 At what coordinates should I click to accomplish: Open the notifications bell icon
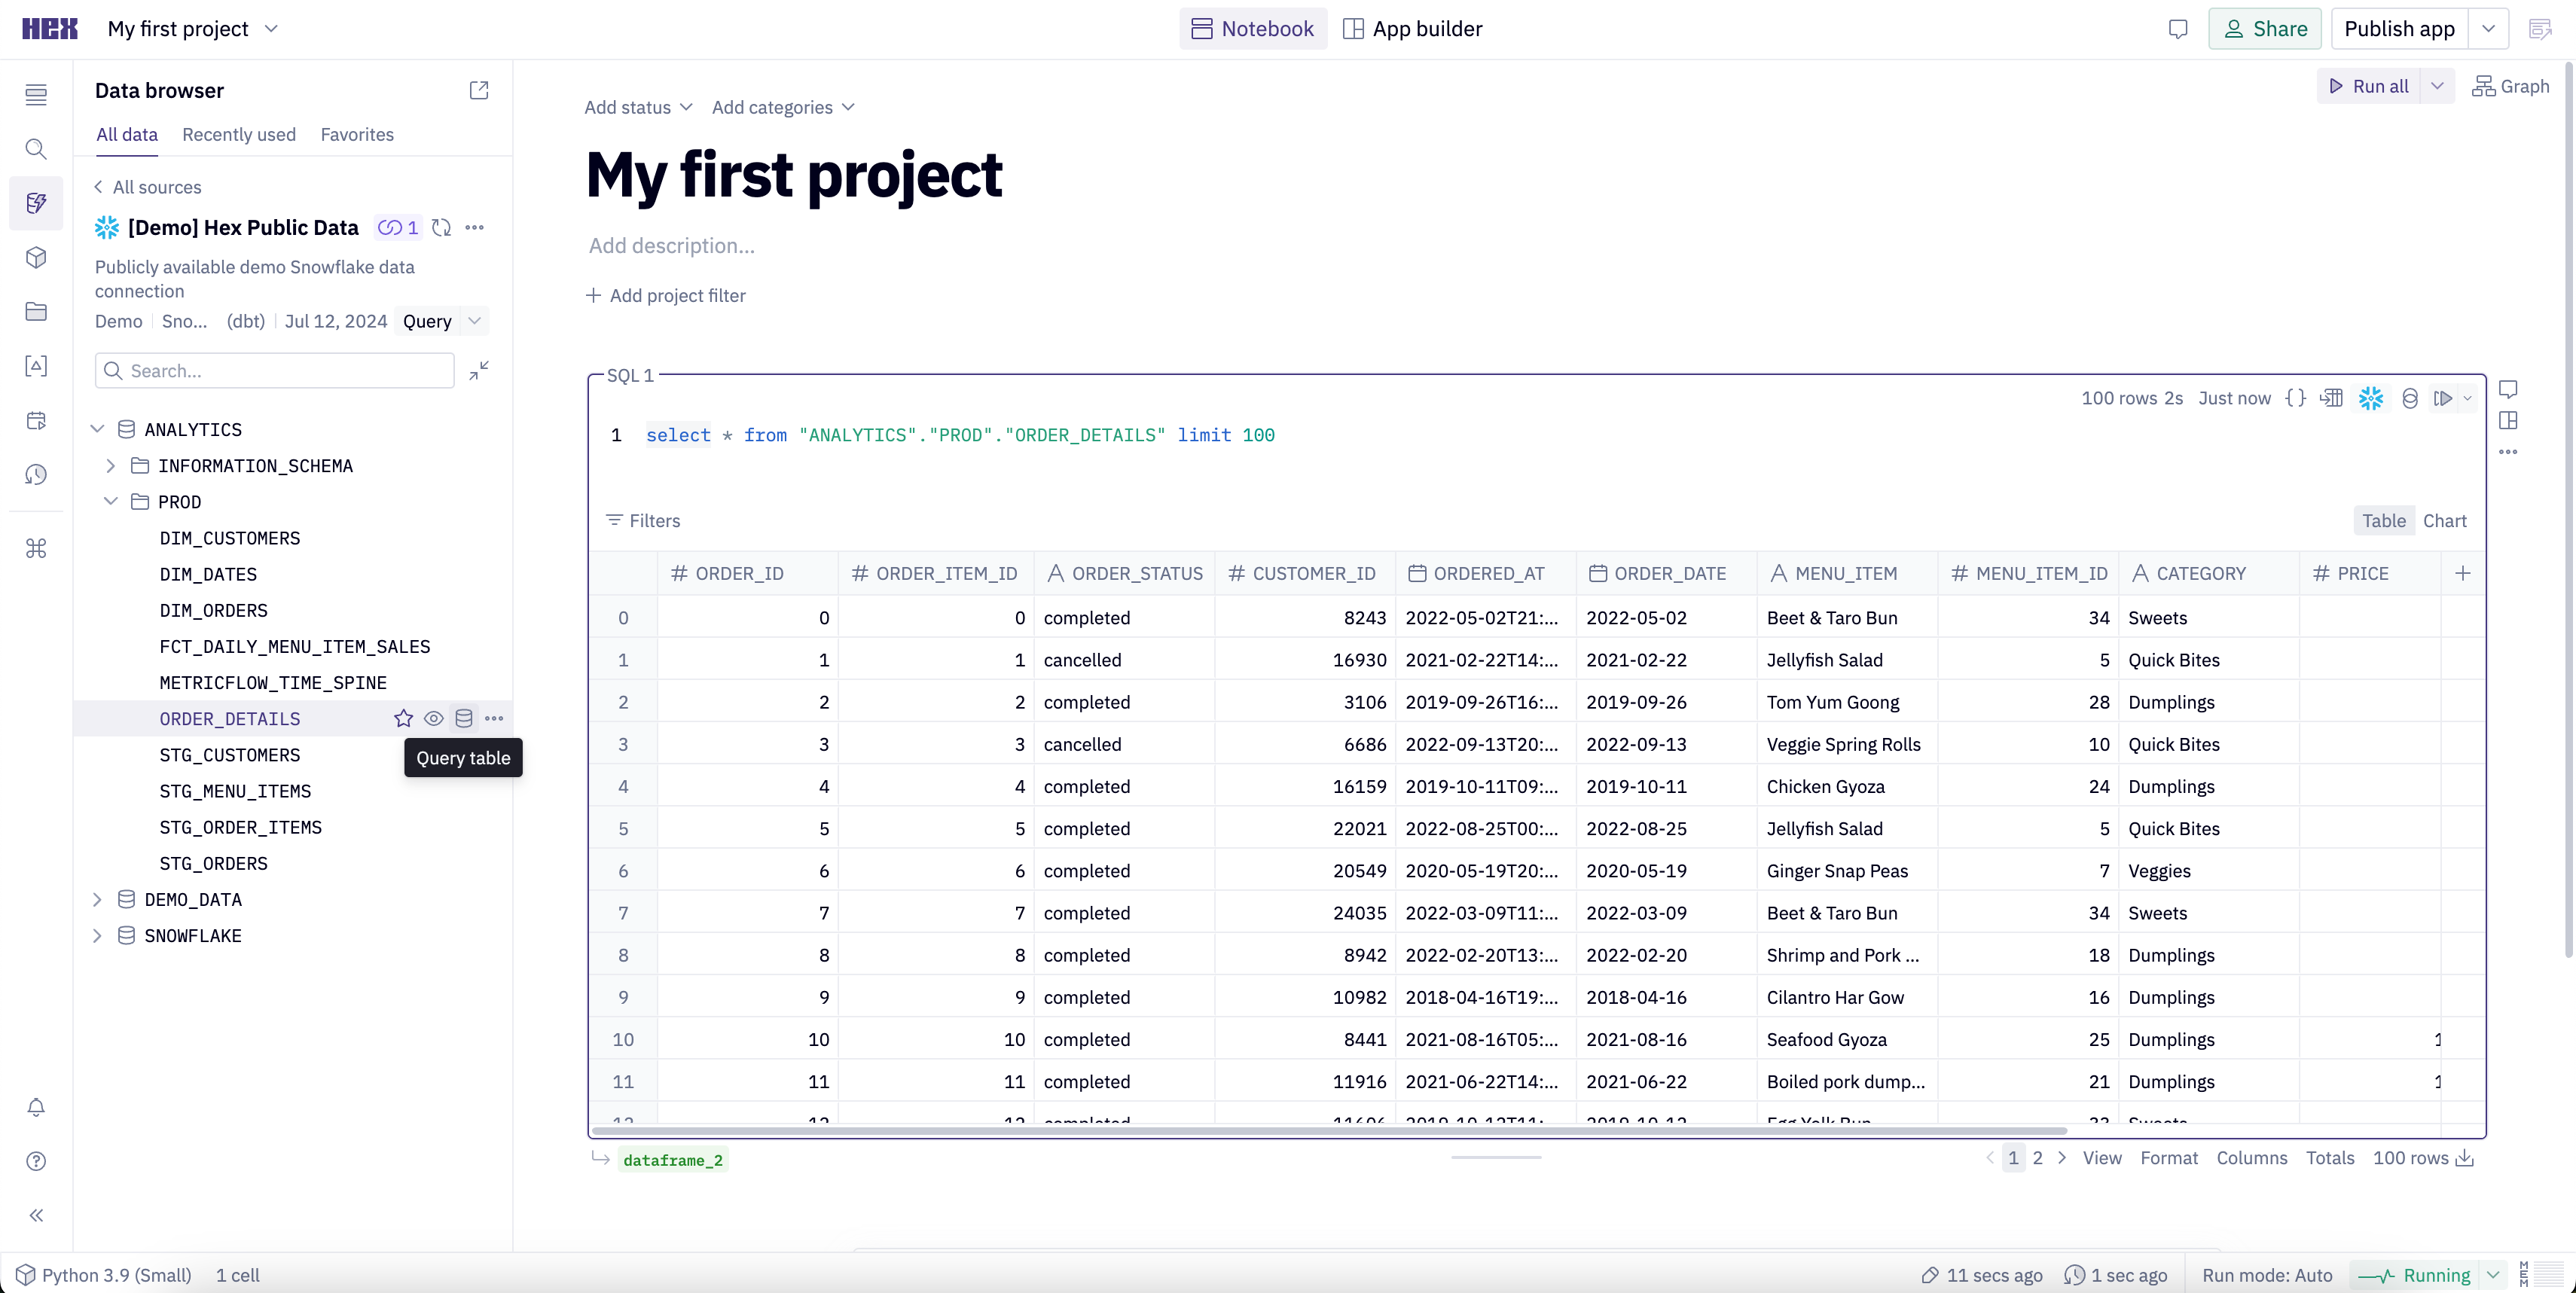click(36, 1106)
